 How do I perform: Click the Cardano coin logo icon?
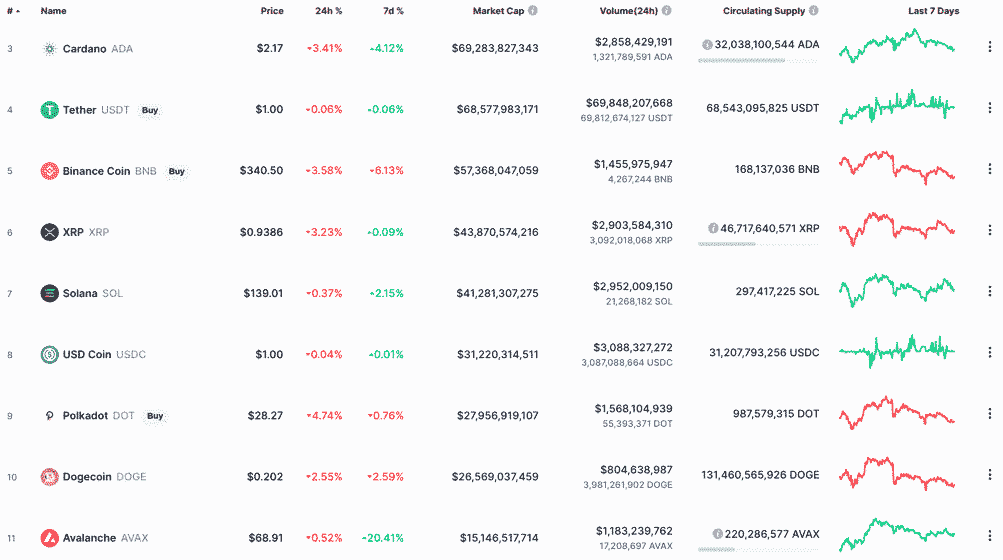49,49
